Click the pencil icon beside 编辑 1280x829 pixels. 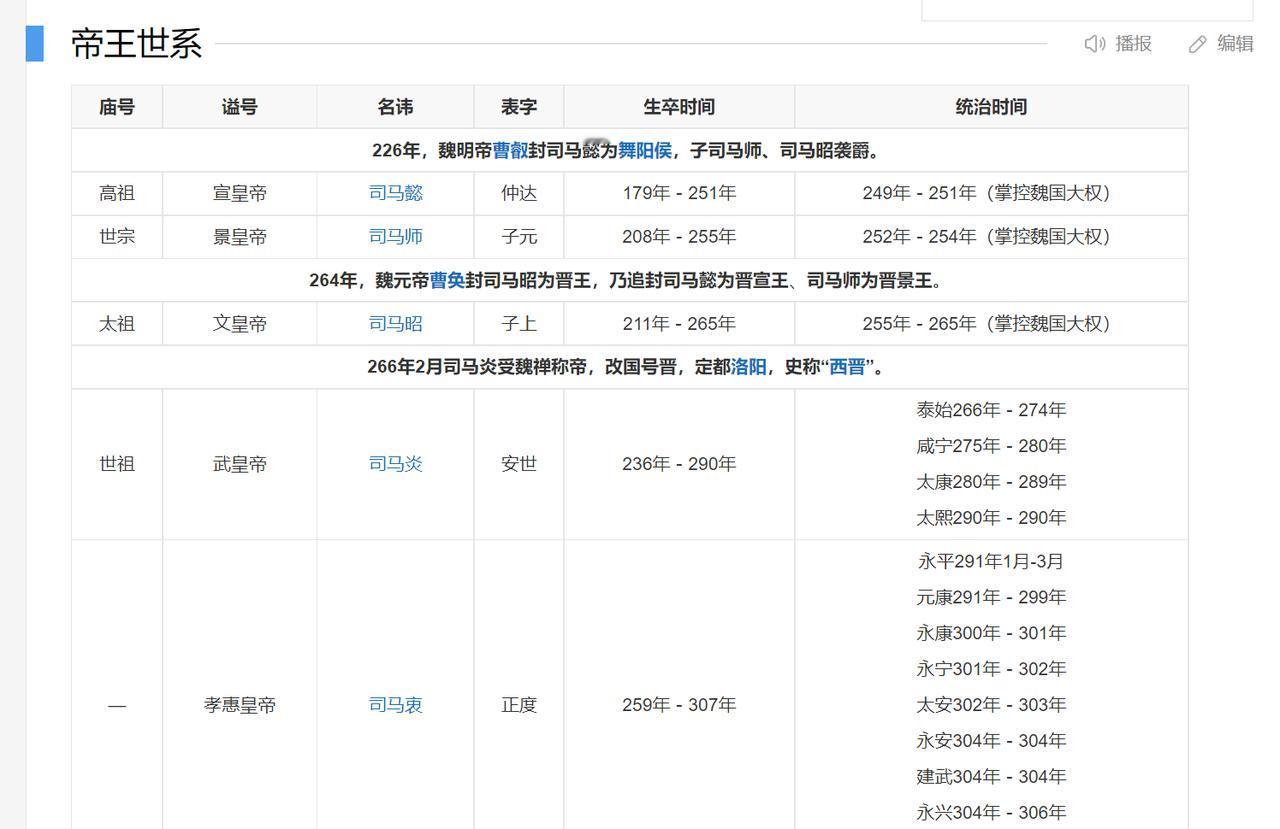1198,44
